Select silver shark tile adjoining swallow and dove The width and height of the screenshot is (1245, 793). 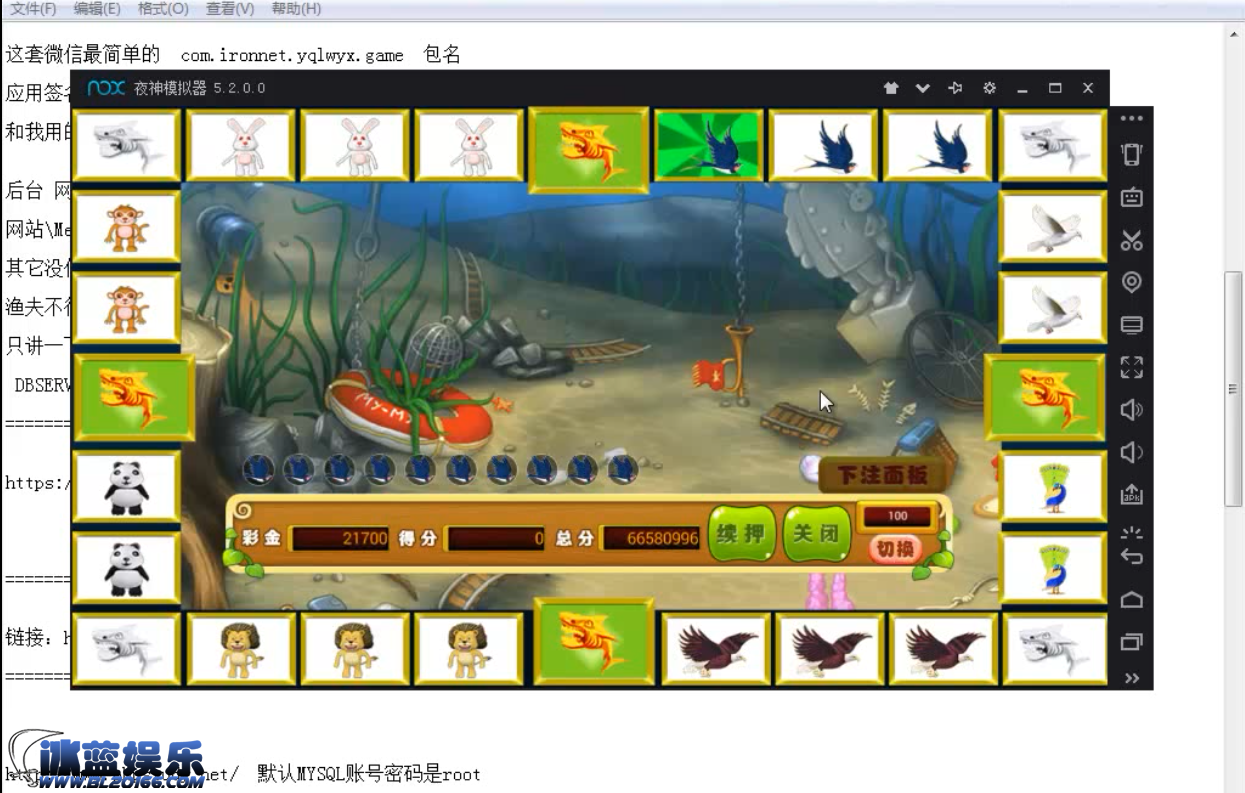1052,146
